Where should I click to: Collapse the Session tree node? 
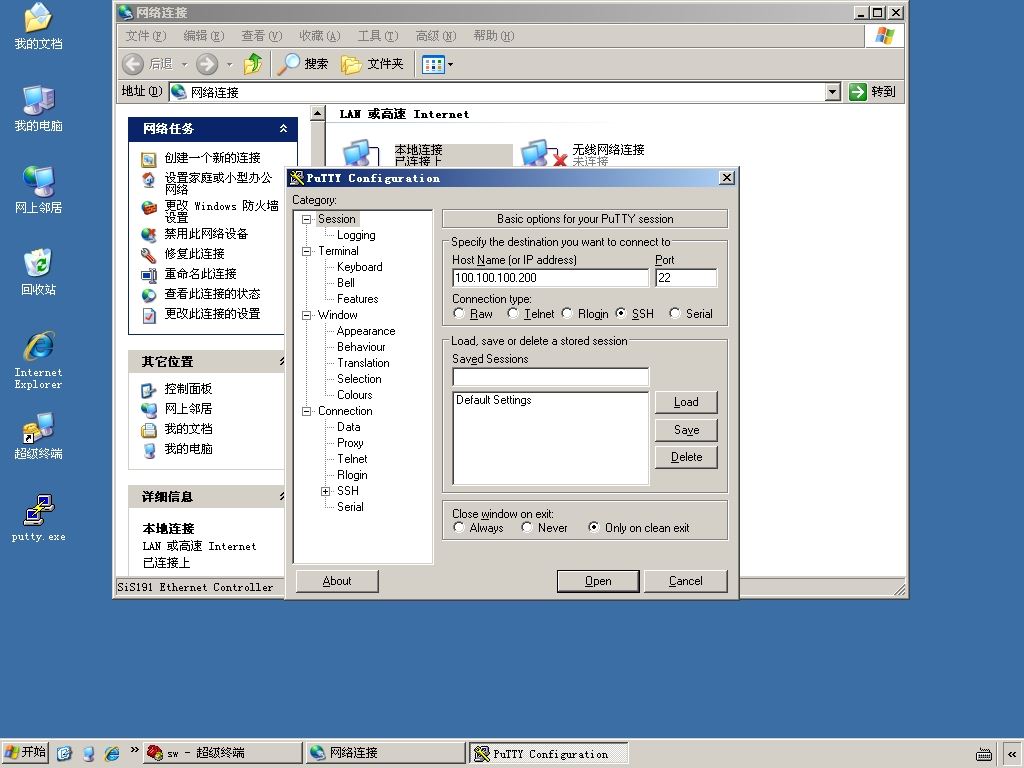[x=306, y=219]
